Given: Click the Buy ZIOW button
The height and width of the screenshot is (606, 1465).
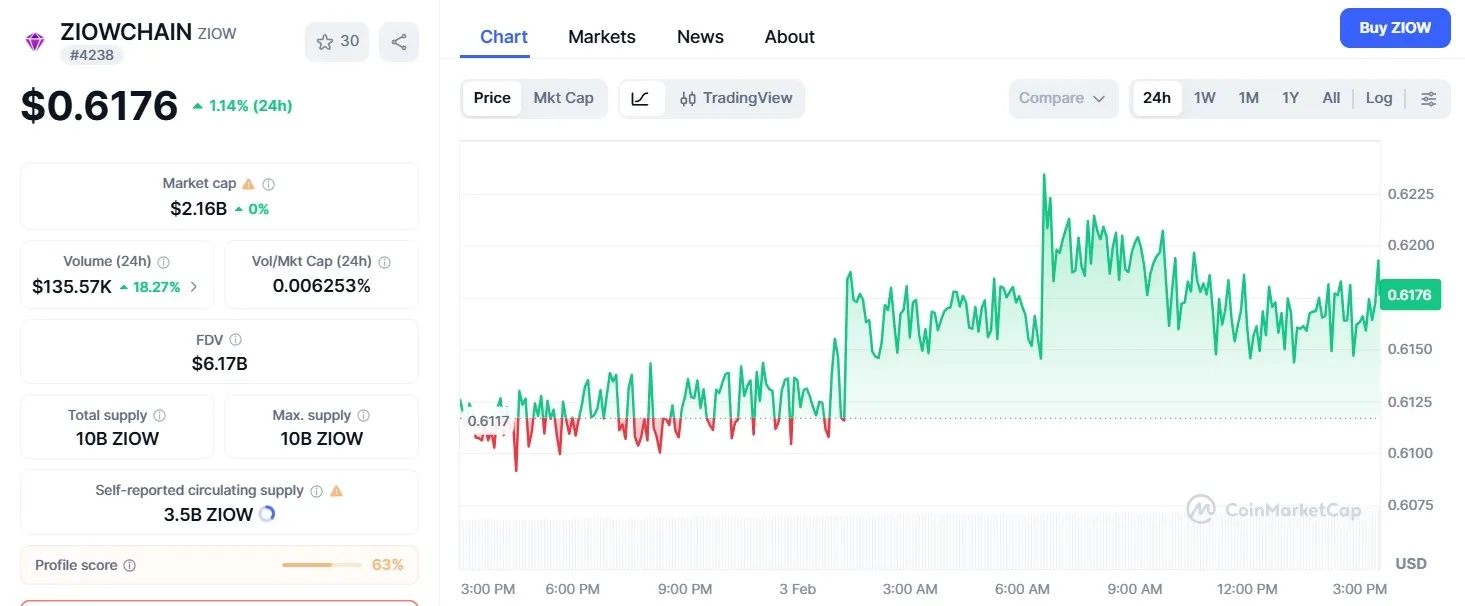Looking at the screenshot, I should coord(1394,28).
